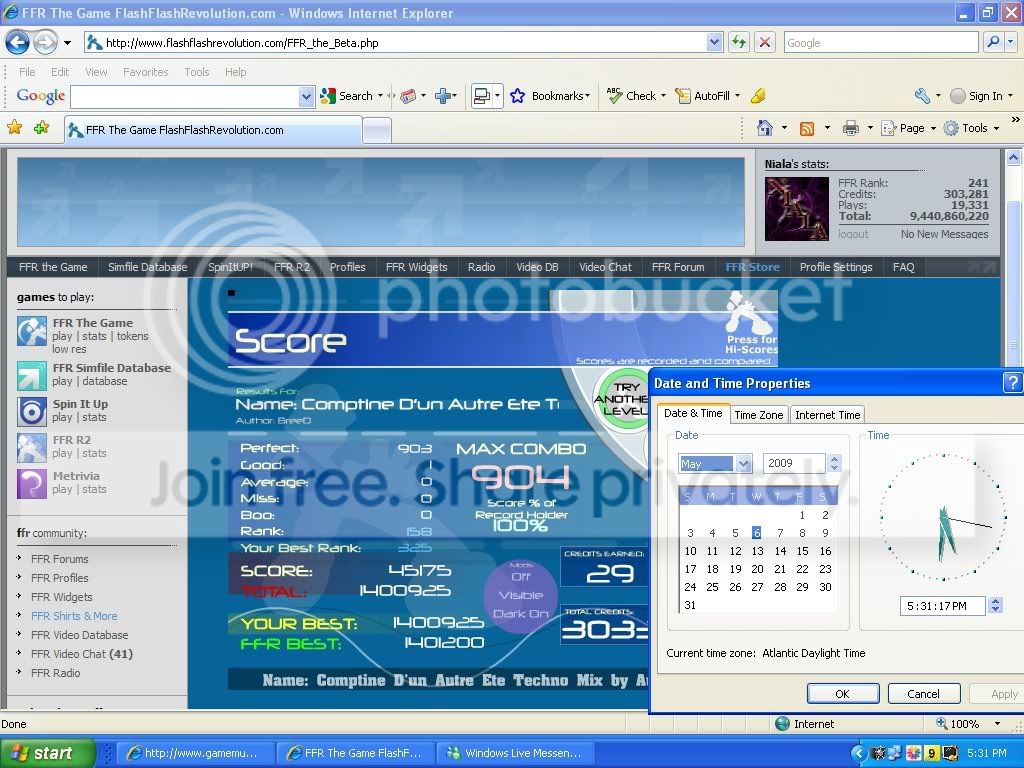Click the Spin It Up sidebar icon
Viewport: 1024px width, 768px height.
(32, 411)
